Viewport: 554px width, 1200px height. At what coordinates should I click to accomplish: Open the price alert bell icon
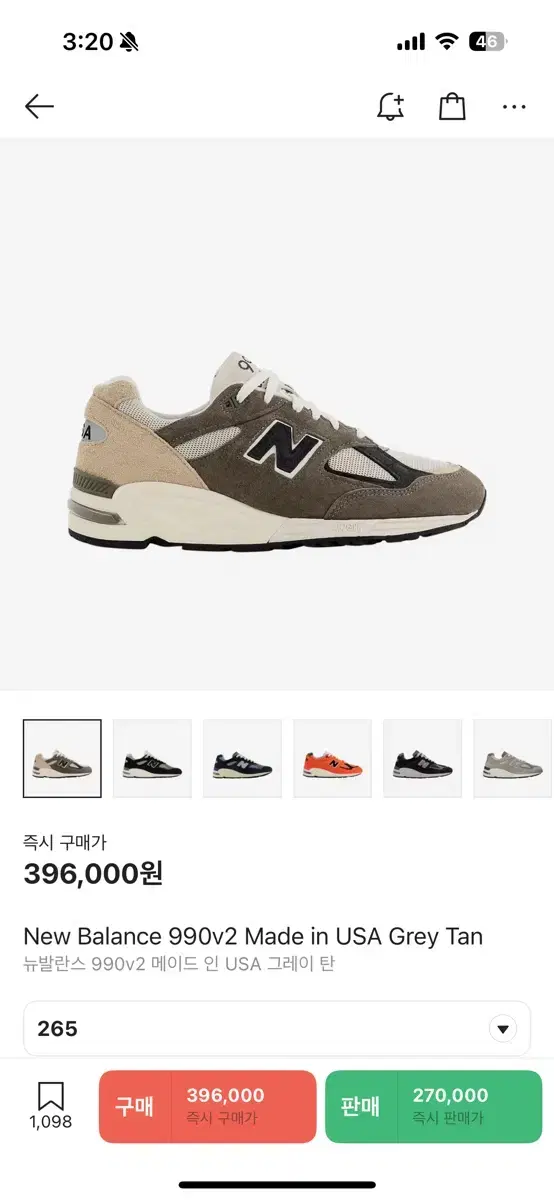click(390, 107)
